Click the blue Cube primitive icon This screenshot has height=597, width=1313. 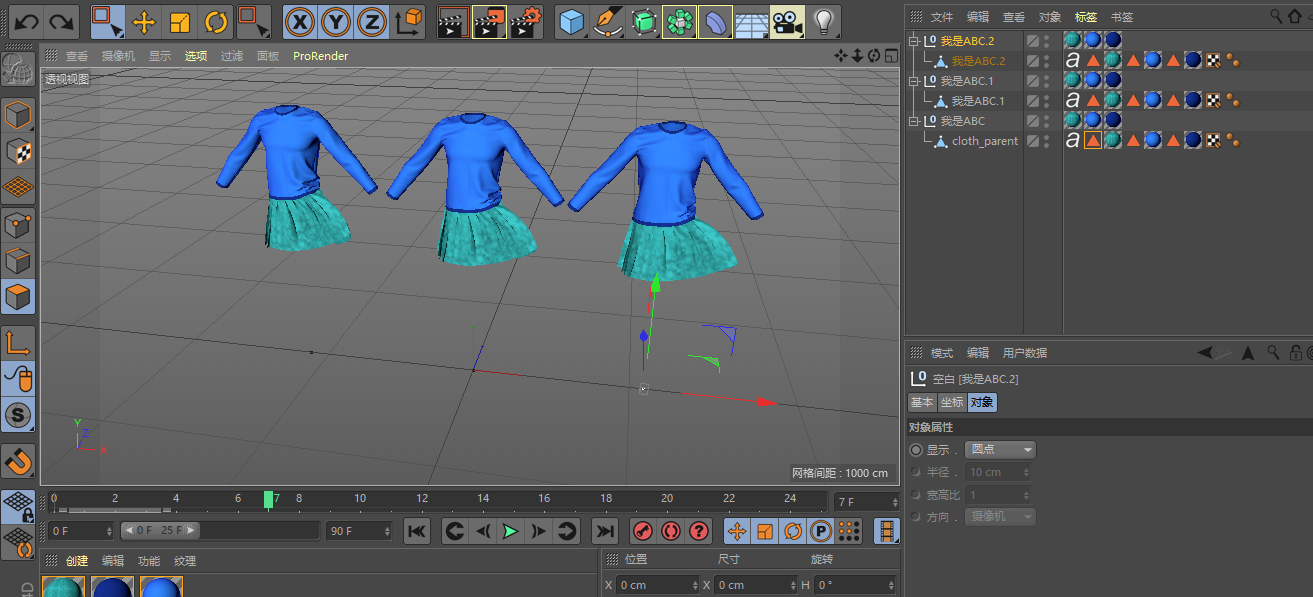coord(572,21)
